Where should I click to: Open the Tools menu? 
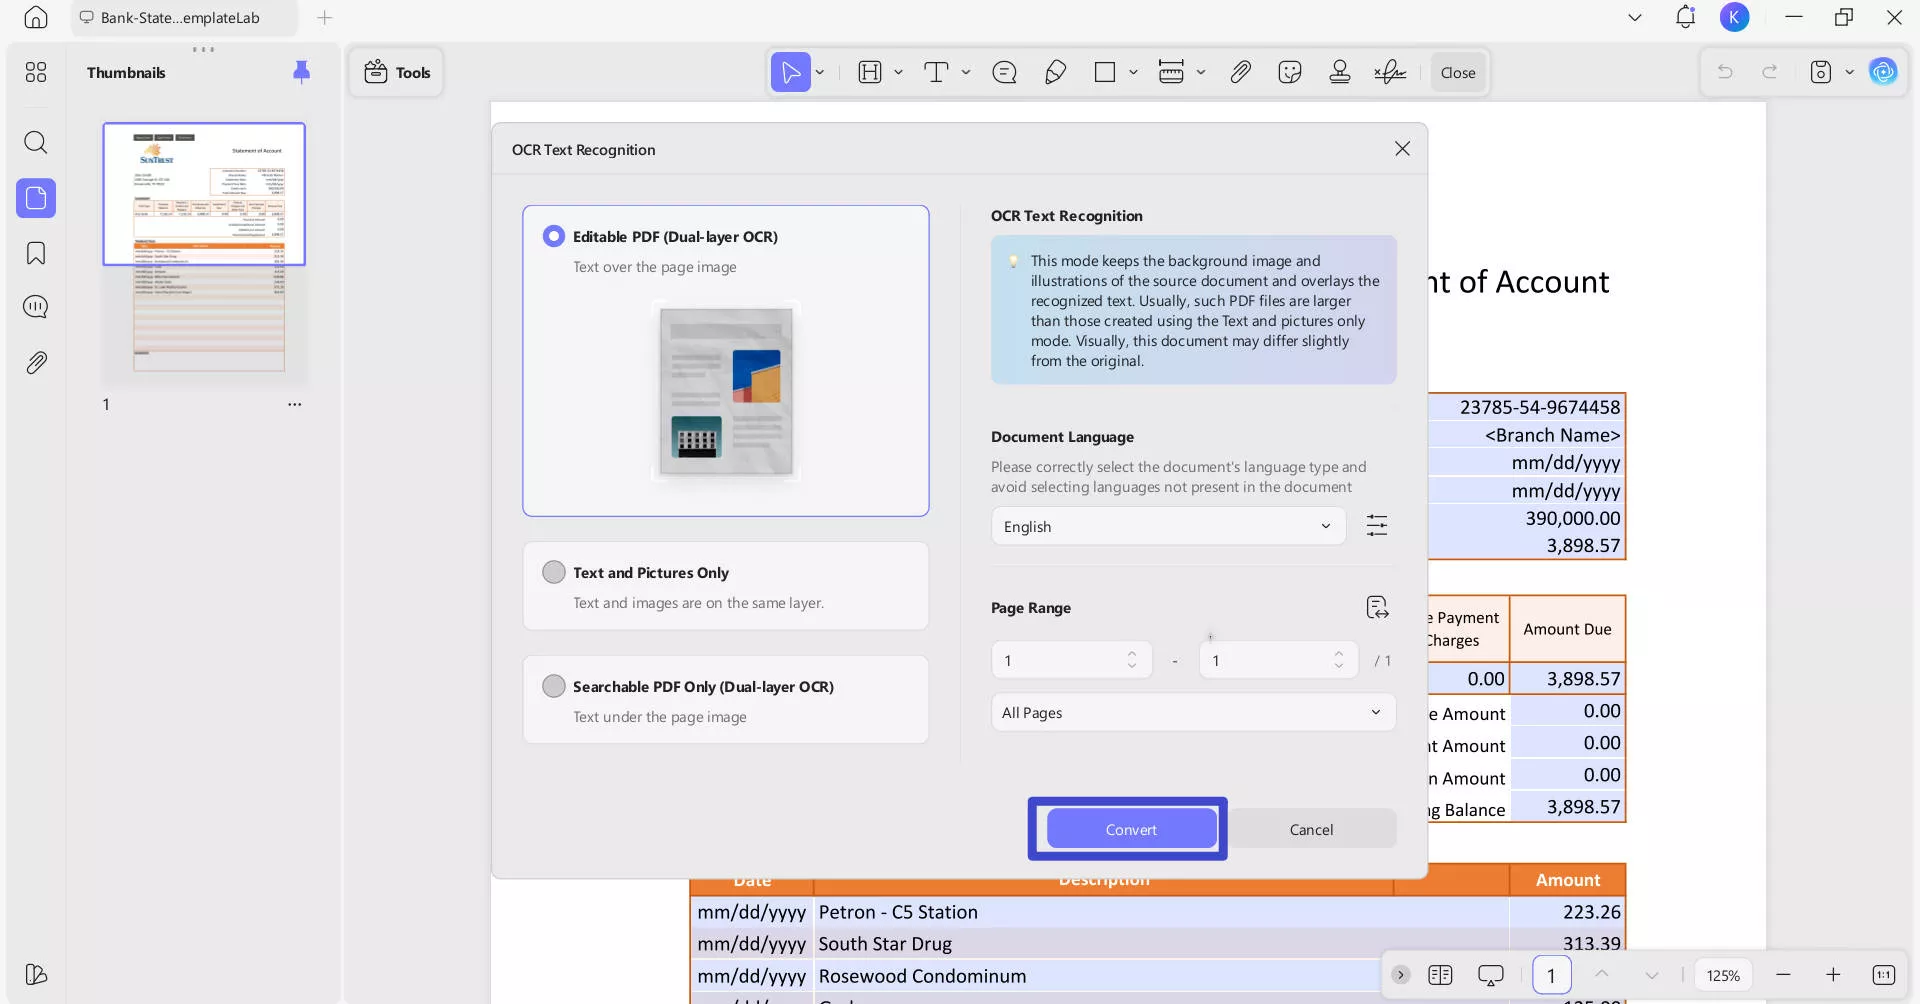point(397,72)
